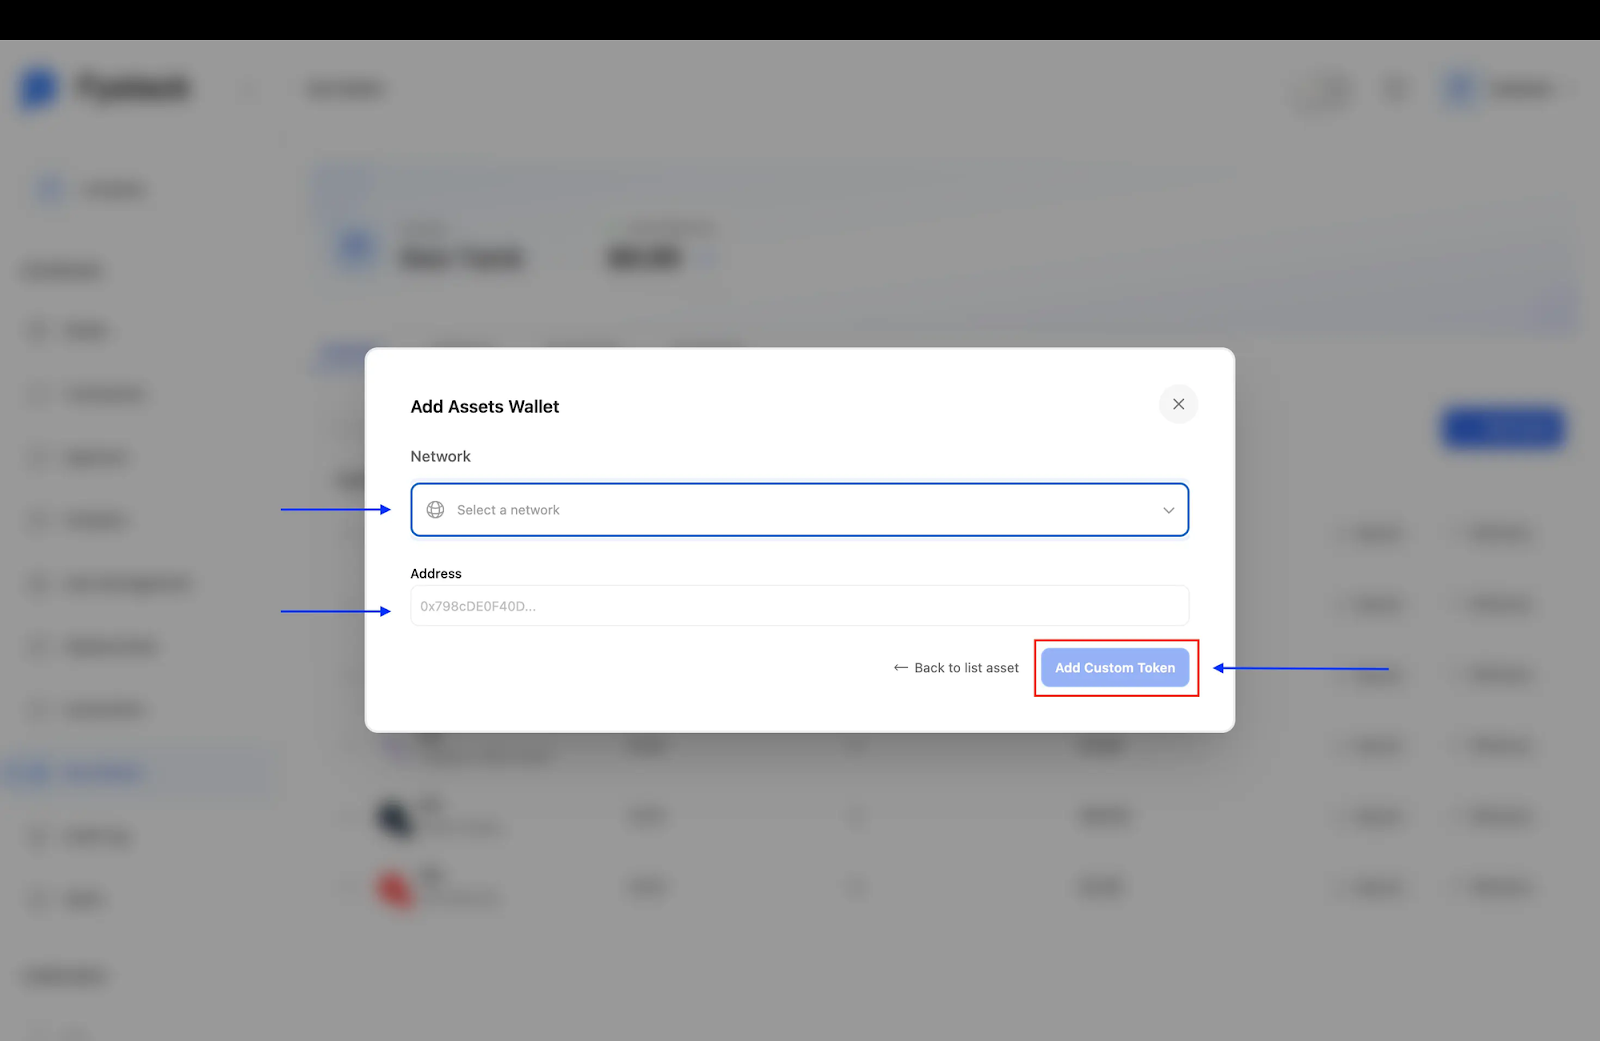This screenshot has width=1600, height=1041.
Task: Click the icon left of the profile avatar
Action: click(x=1397, y=89)
